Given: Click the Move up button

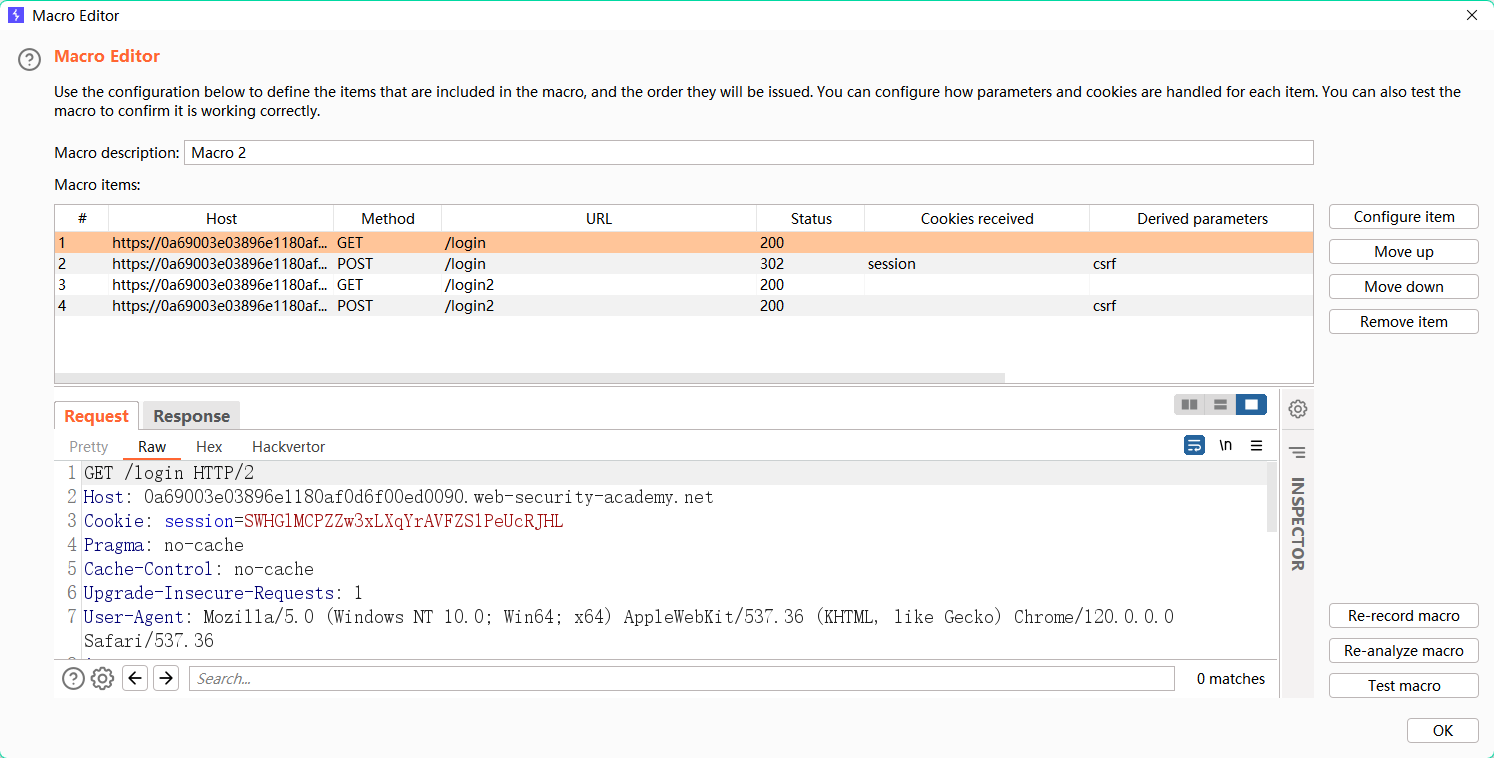Looking at the screenshot, I should coord(1403,252).
